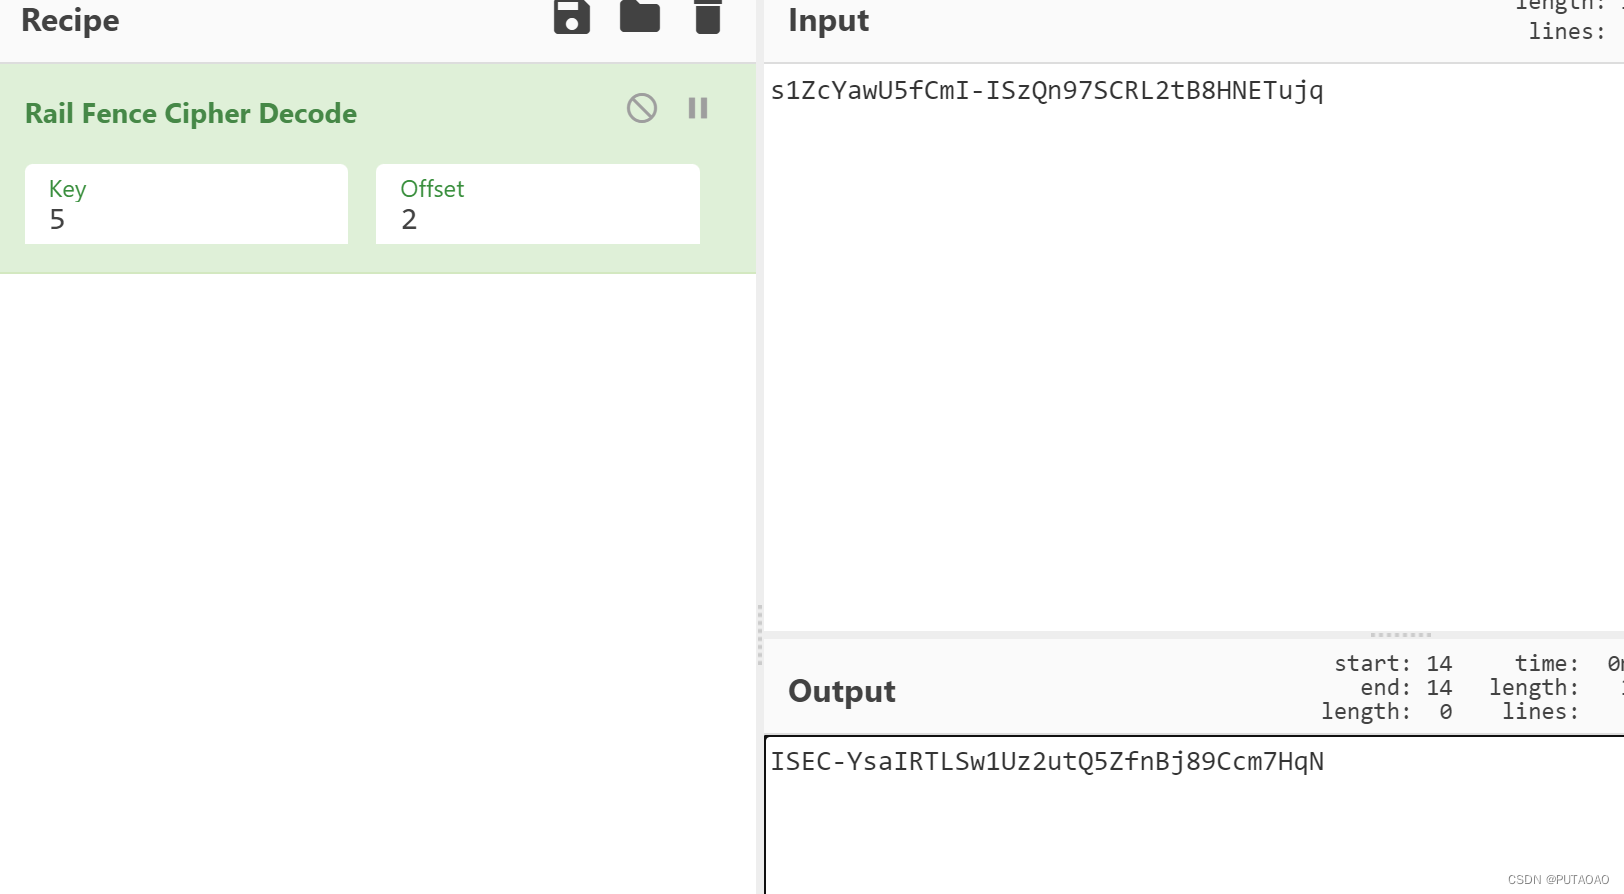
Task: Clear recipe with trash icon
Action: pos(708,17)
